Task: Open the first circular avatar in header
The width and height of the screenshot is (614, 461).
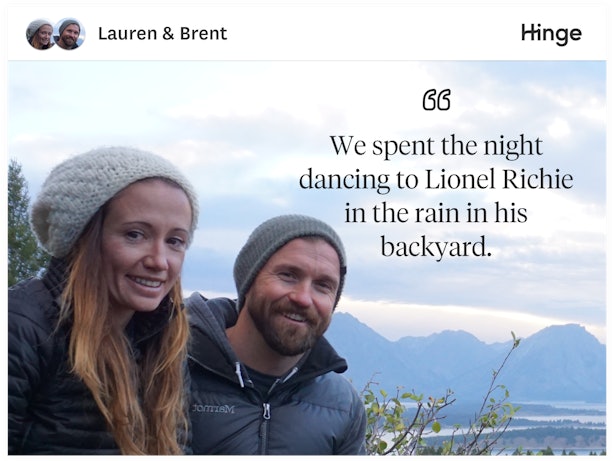Action: 40,34
